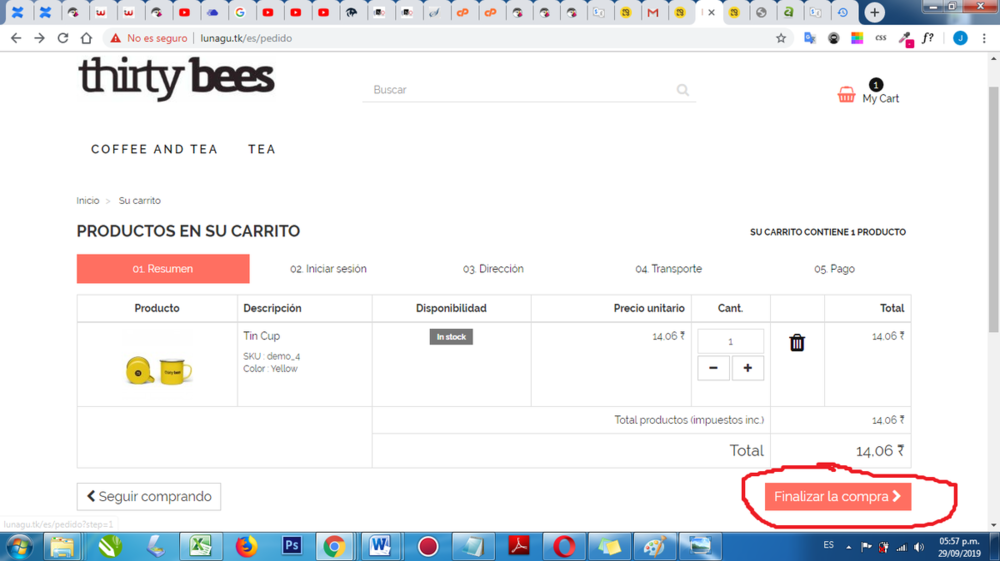
Task: Decrease quantity with the minus button
Action: coord(713,368)
